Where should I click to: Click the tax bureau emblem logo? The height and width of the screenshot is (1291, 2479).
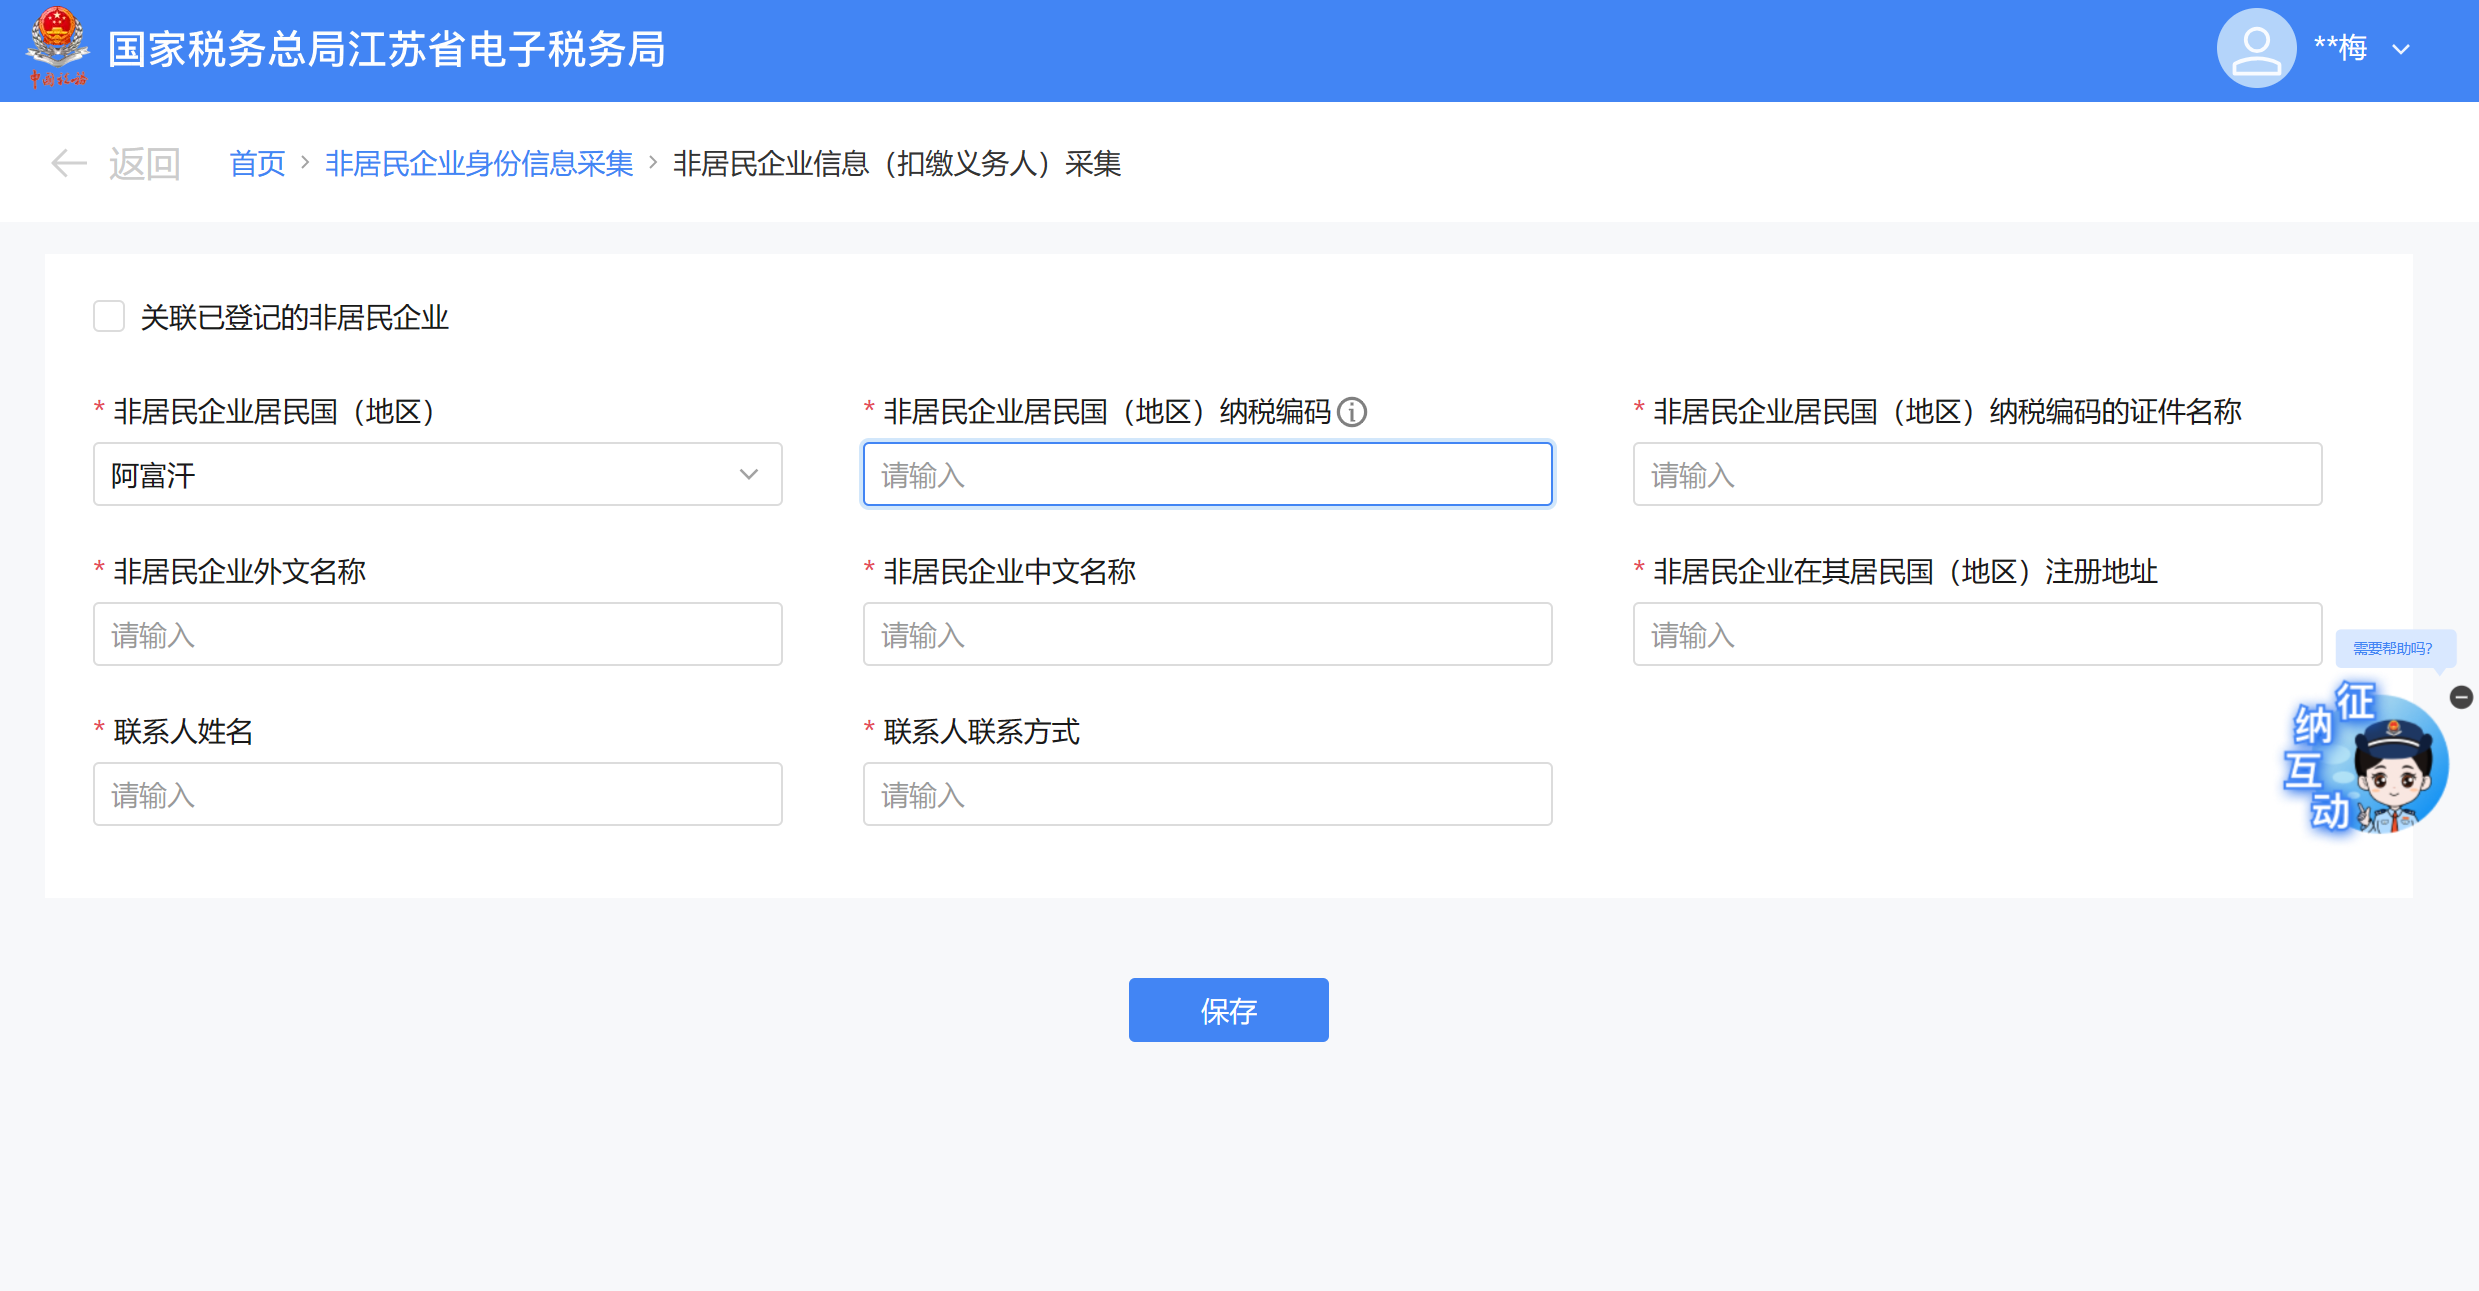pos(57,46)
